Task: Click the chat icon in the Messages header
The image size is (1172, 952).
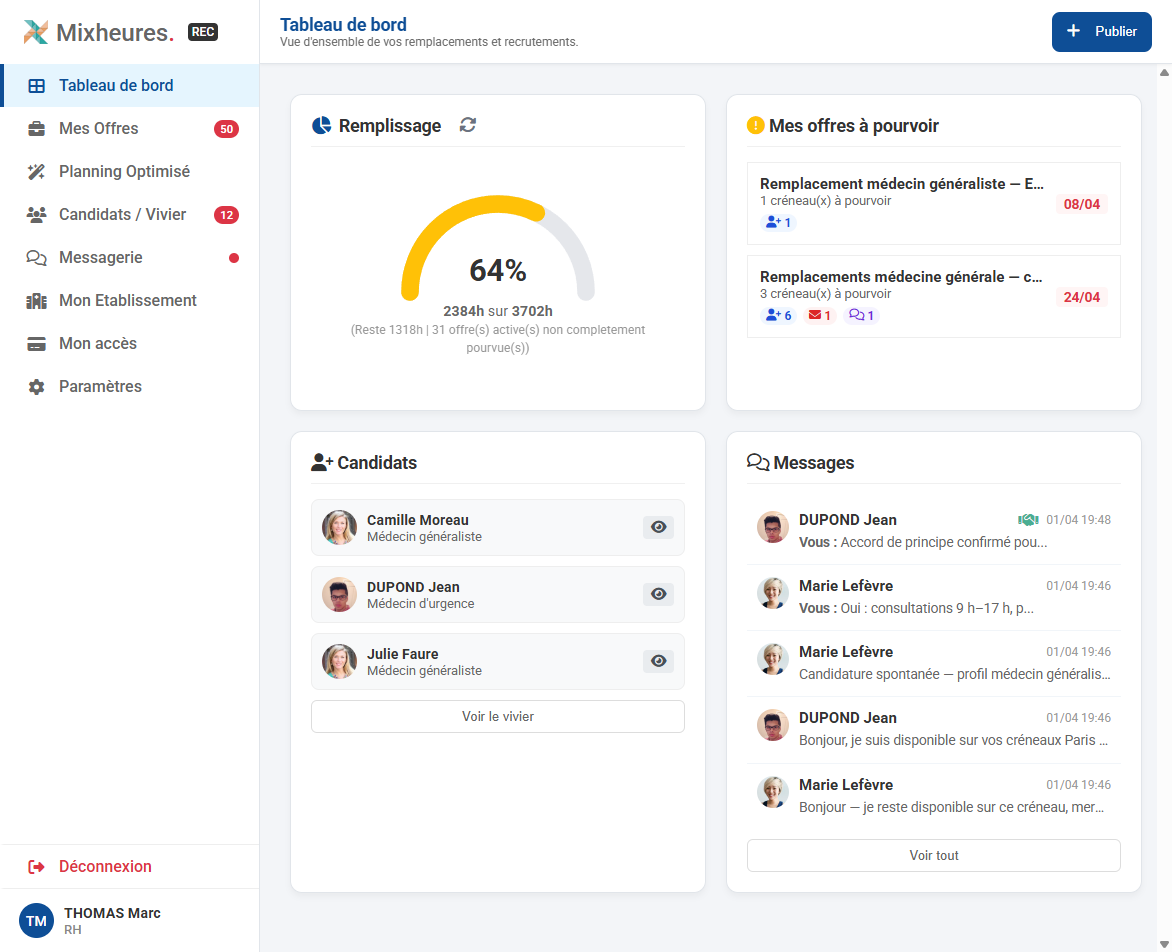Action: (758, 463)
